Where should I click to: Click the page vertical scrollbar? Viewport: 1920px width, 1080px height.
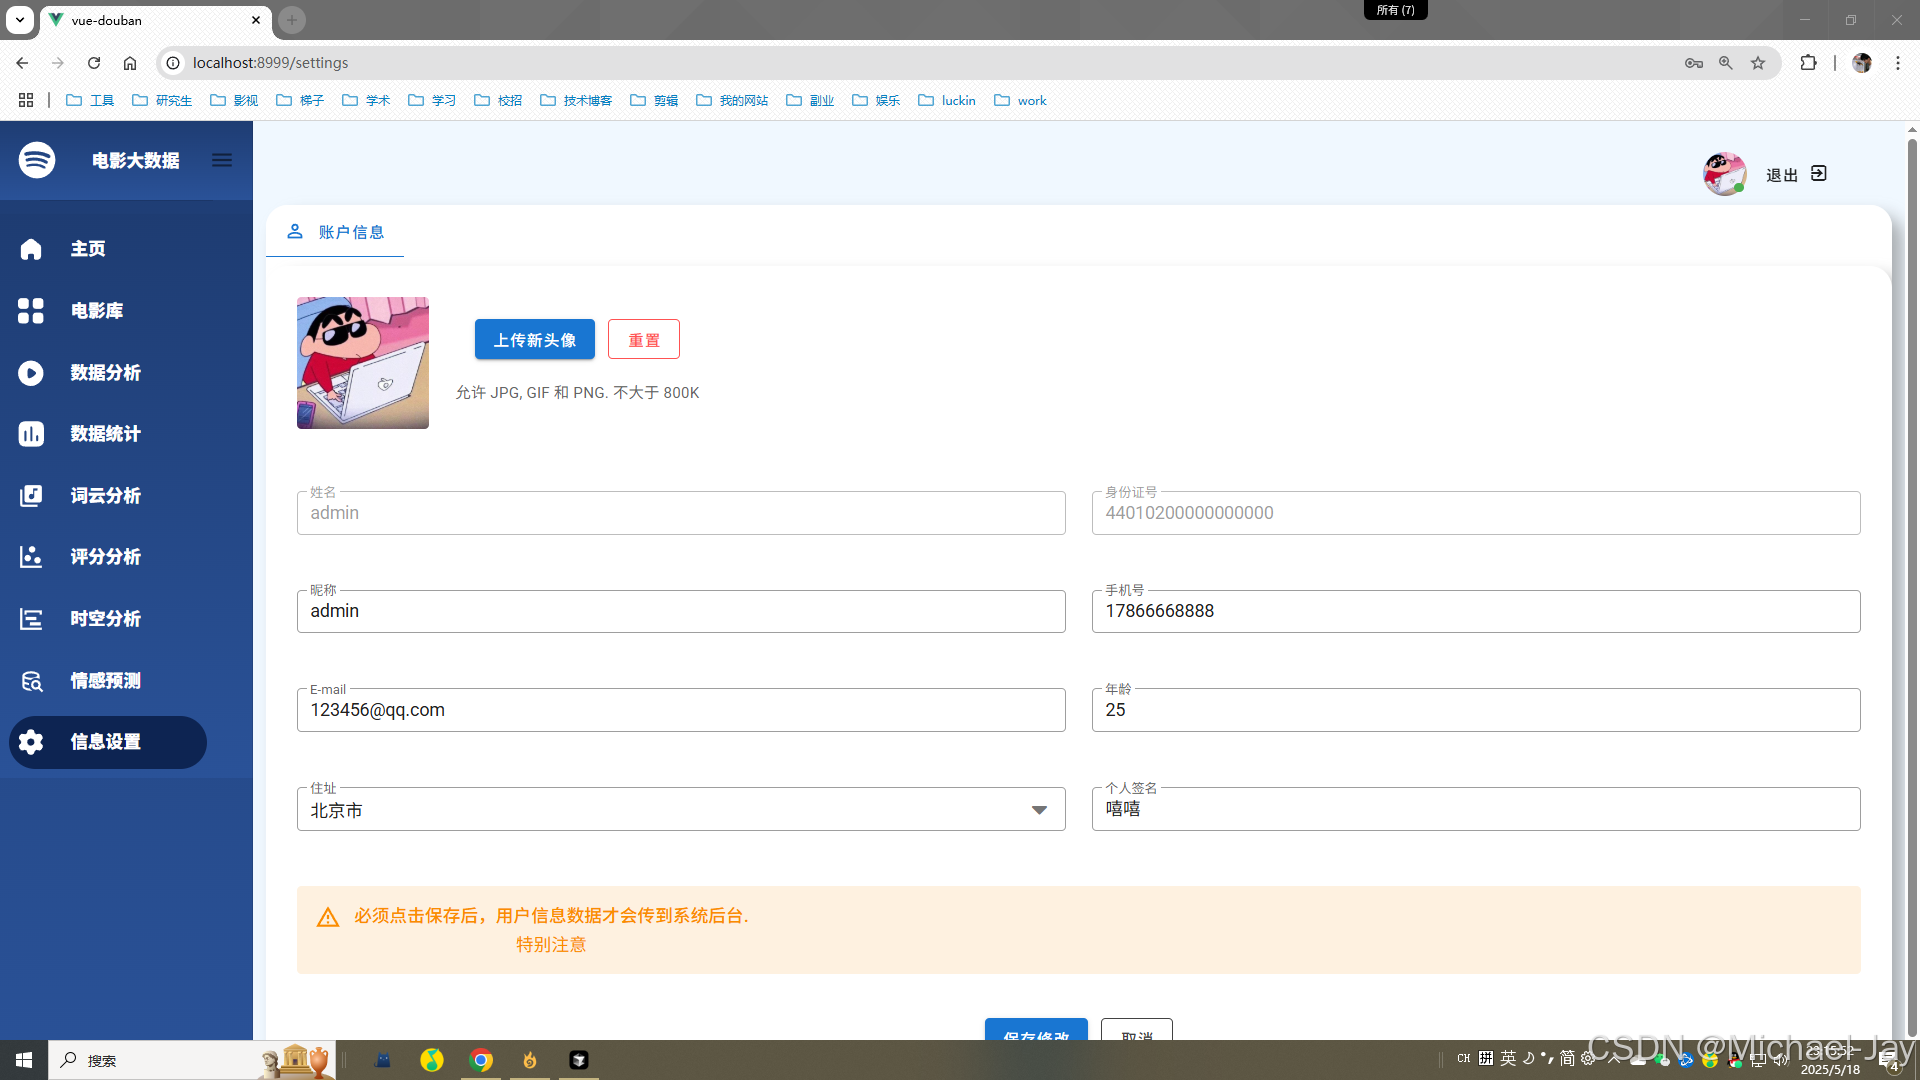coord(1912,580)
